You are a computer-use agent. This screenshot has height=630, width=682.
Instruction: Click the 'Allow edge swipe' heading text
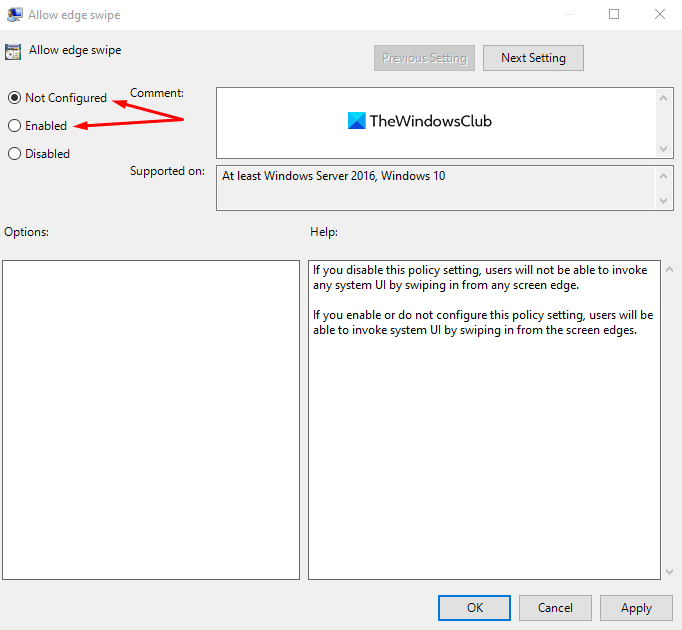point(75,50)
